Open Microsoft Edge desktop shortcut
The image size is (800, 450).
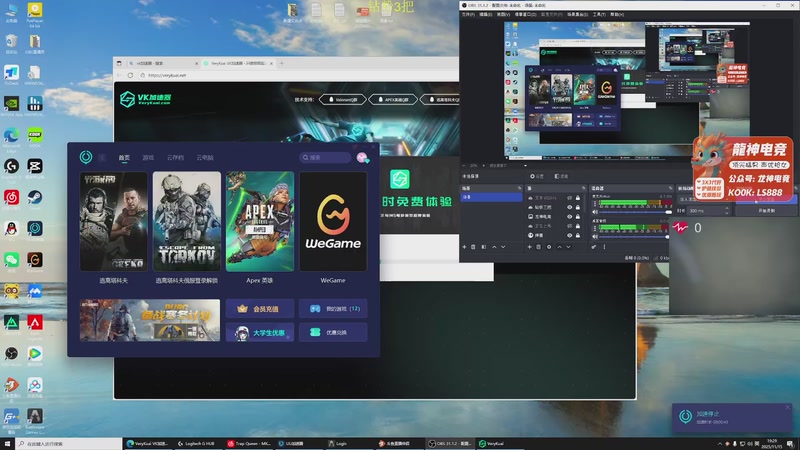11,135
